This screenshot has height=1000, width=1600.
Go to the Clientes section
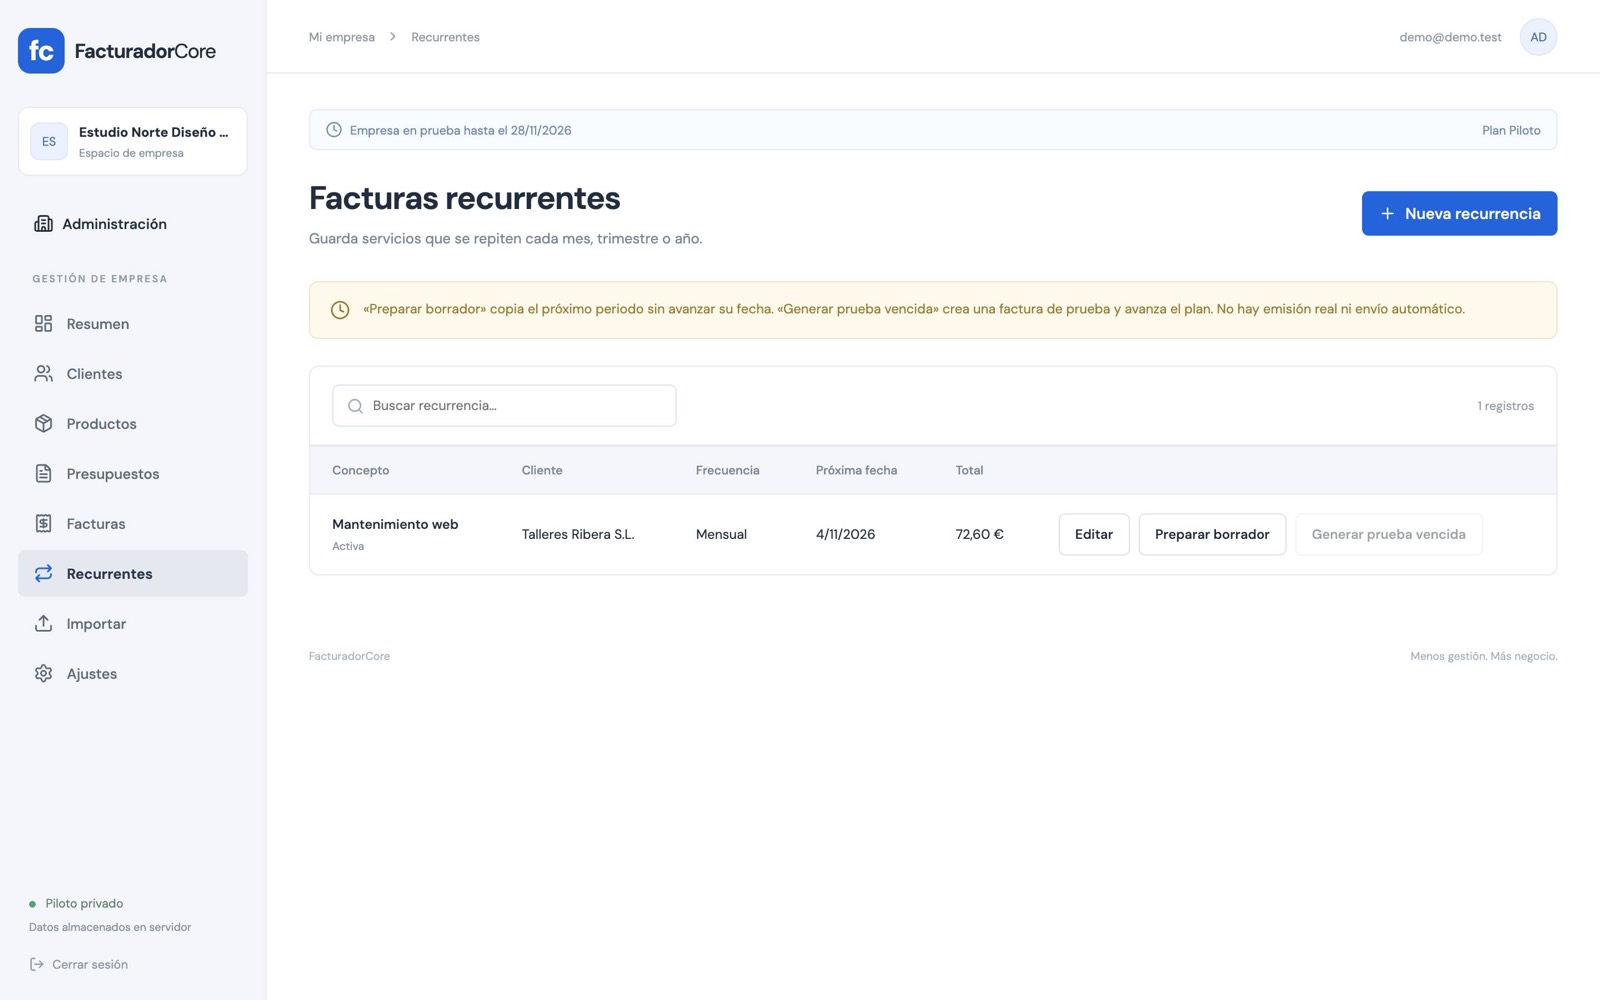pos(133,374)
